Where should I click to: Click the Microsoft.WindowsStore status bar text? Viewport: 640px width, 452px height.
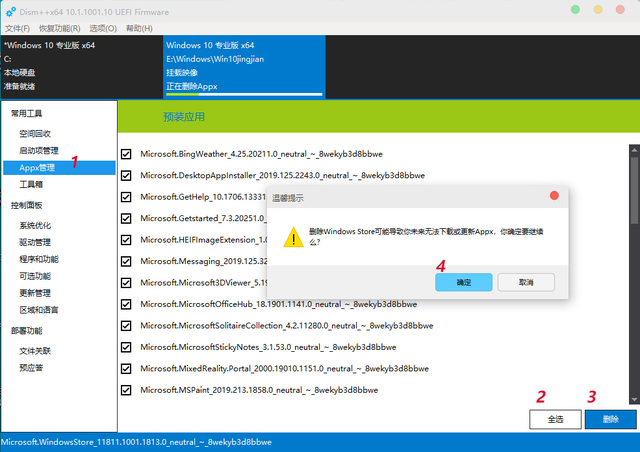point(136,442)
